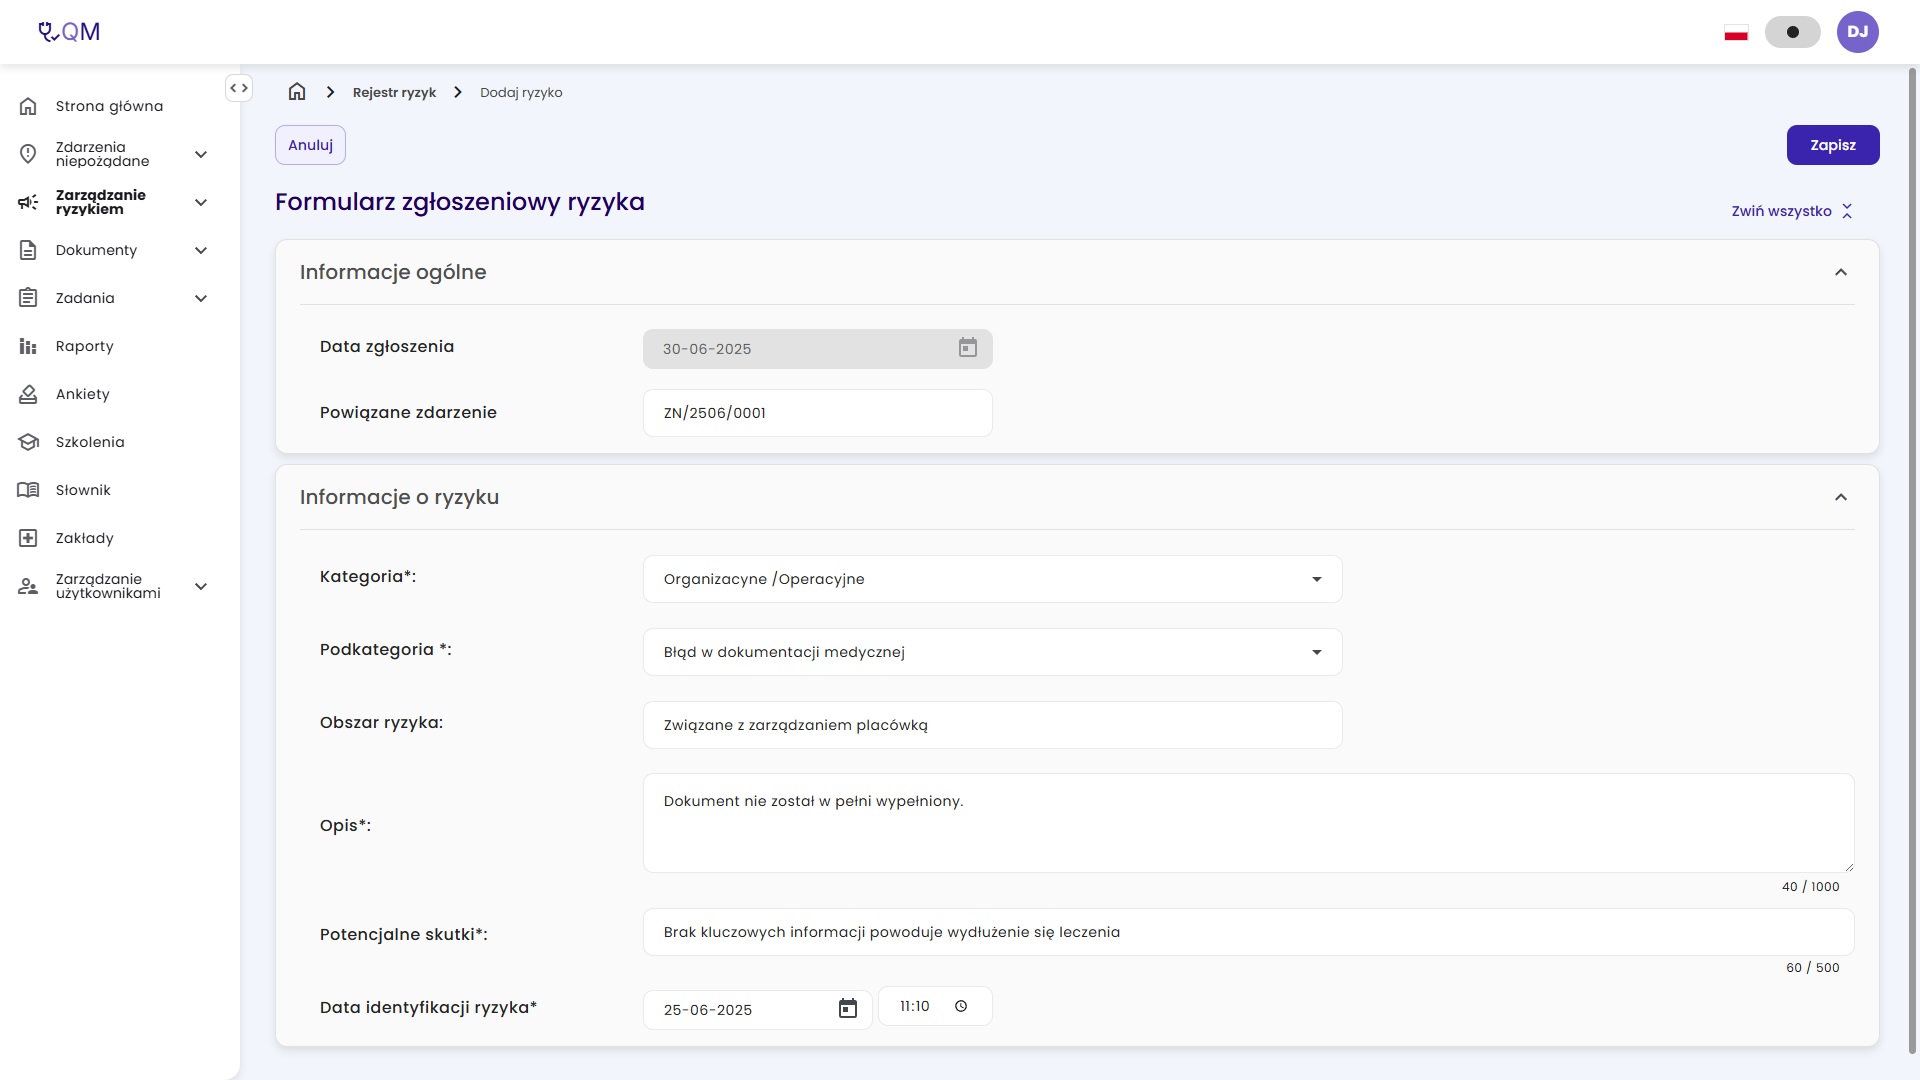The image size is (1920, 1080).
Task: Click the Zadania clipboard icon
Action: (28, 298)
